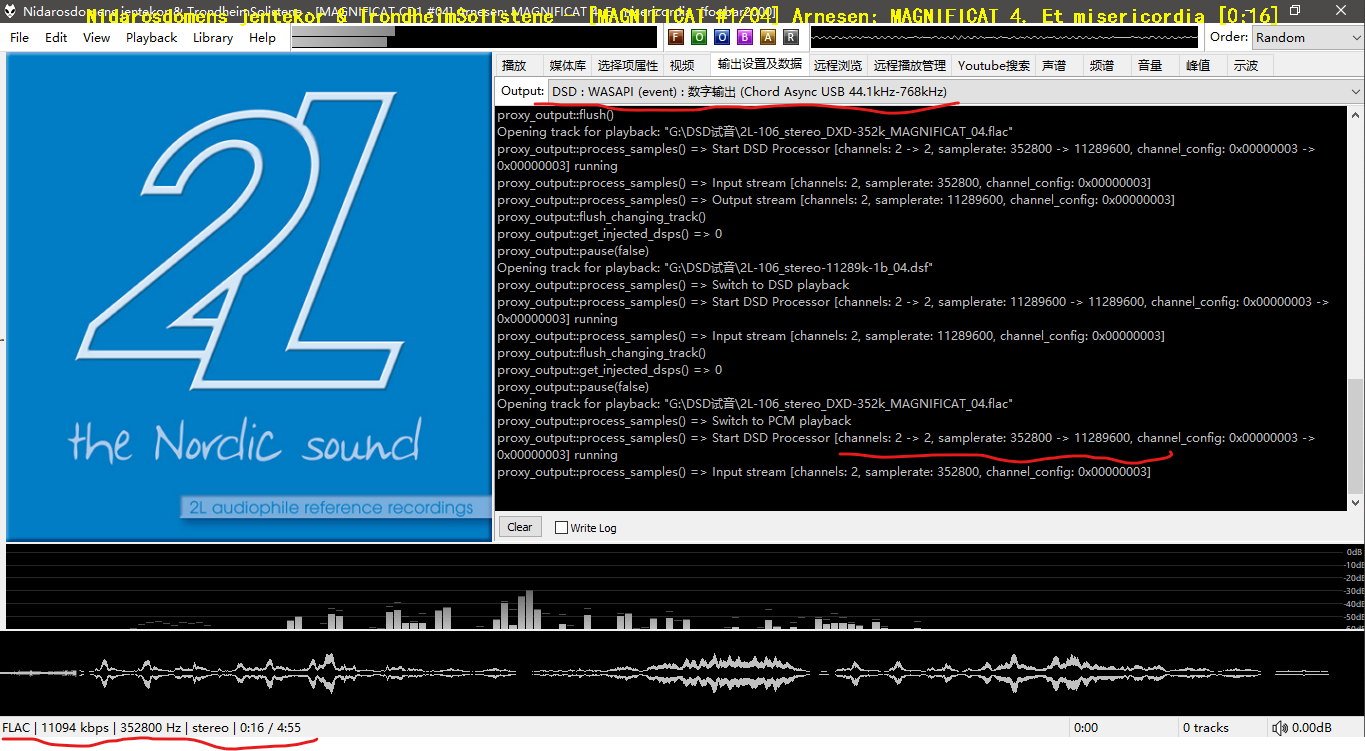Switch to the Youtube搜索 tab

tap(993, 65)
